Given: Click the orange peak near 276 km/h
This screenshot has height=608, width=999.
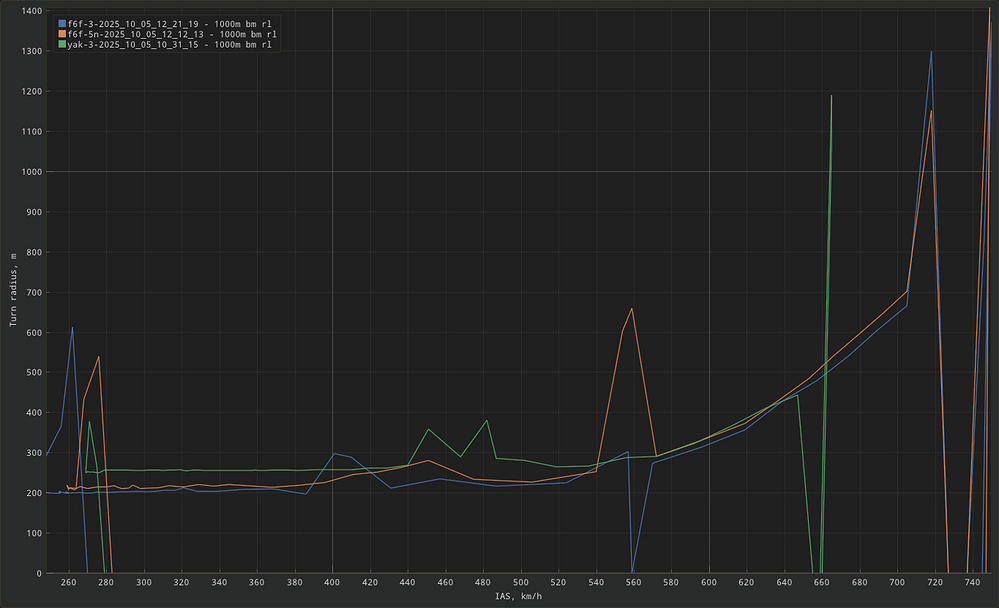Looking at the screenshot, I should point(98,357).
